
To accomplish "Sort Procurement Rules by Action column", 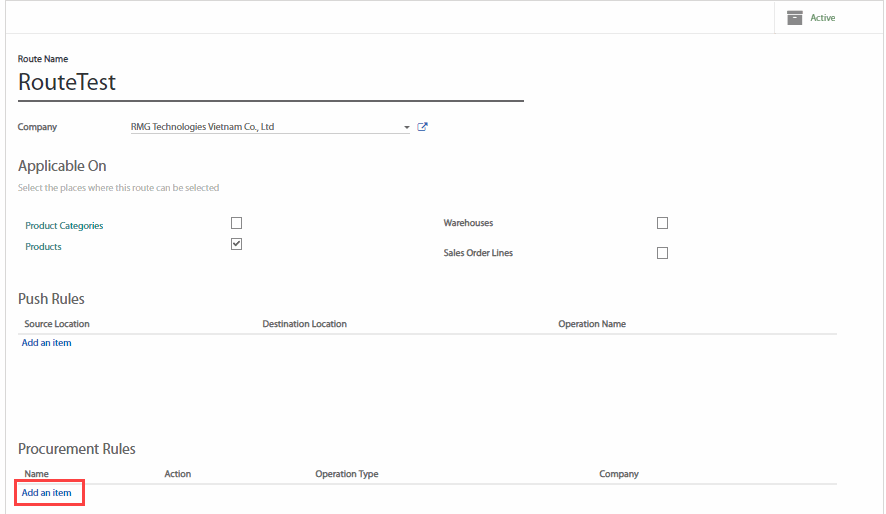I will (x=177, y=474).
